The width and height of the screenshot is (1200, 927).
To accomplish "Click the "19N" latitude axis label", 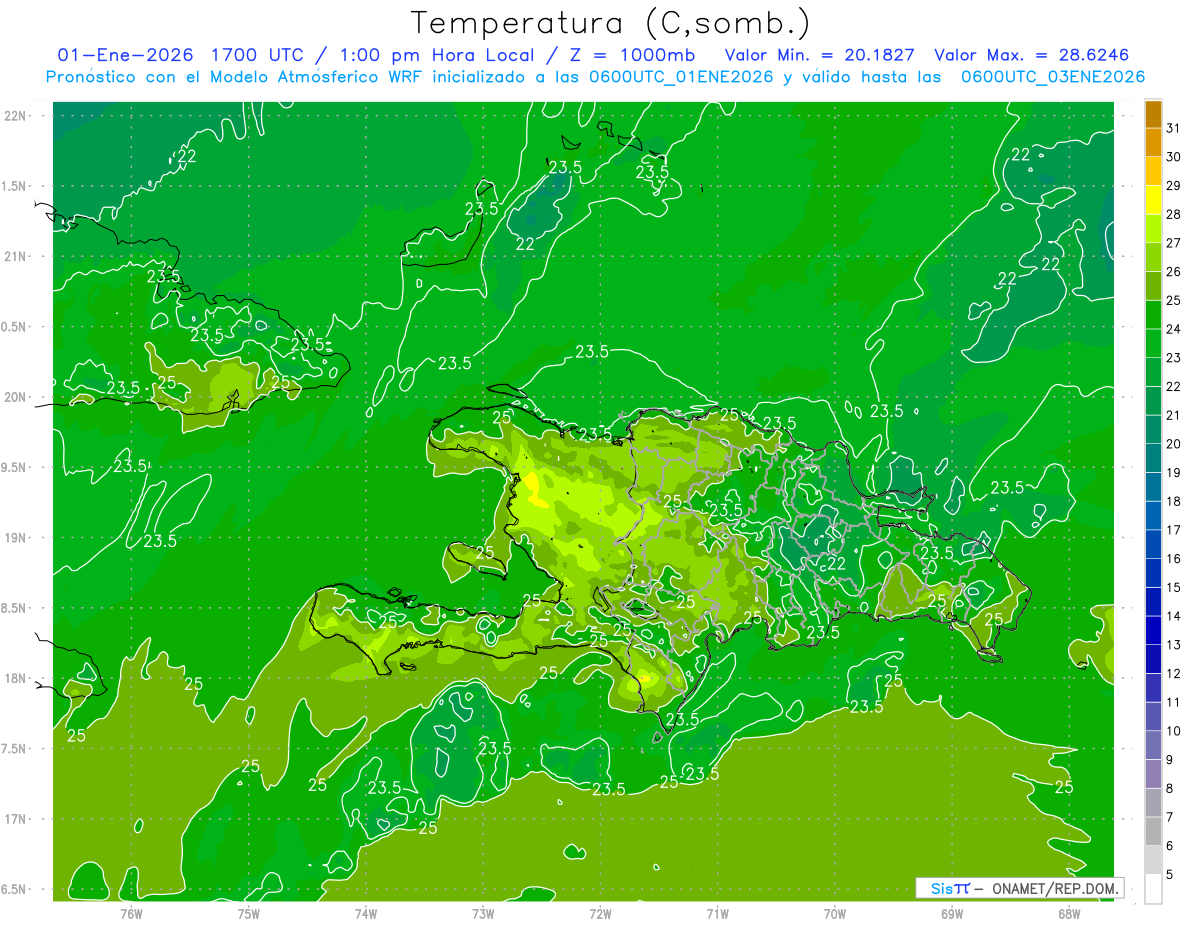I will tap(16, 538).
